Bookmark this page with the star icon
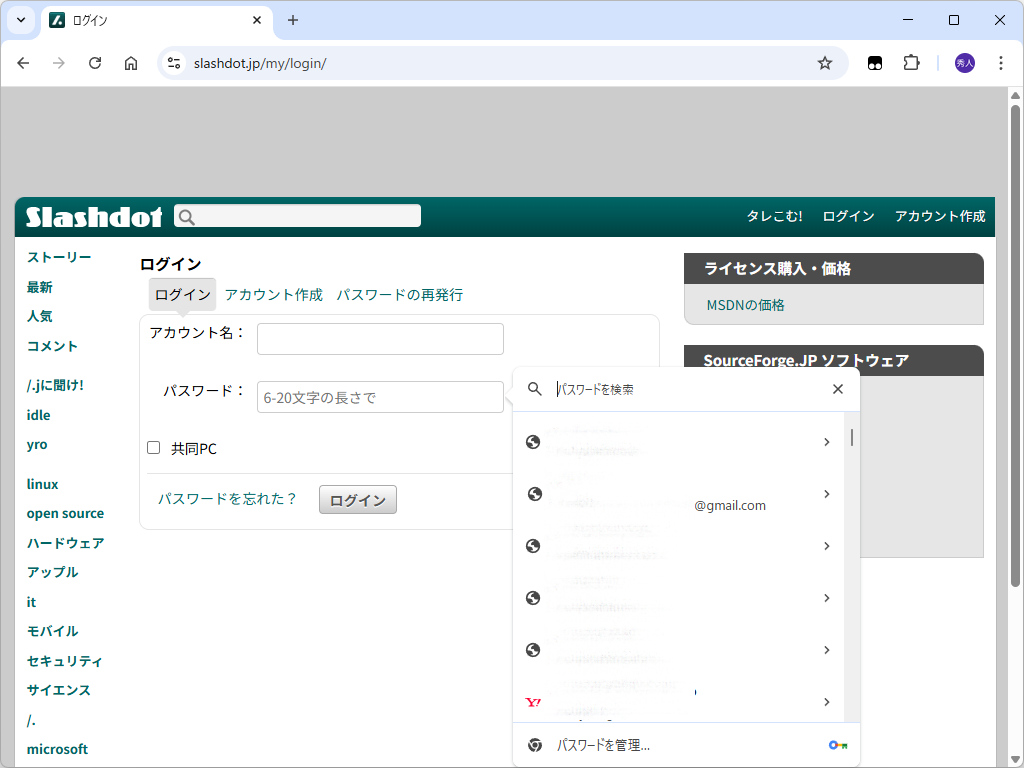Image resolution: width=1024 pixels, height=768 pixels. click(825, 62)
